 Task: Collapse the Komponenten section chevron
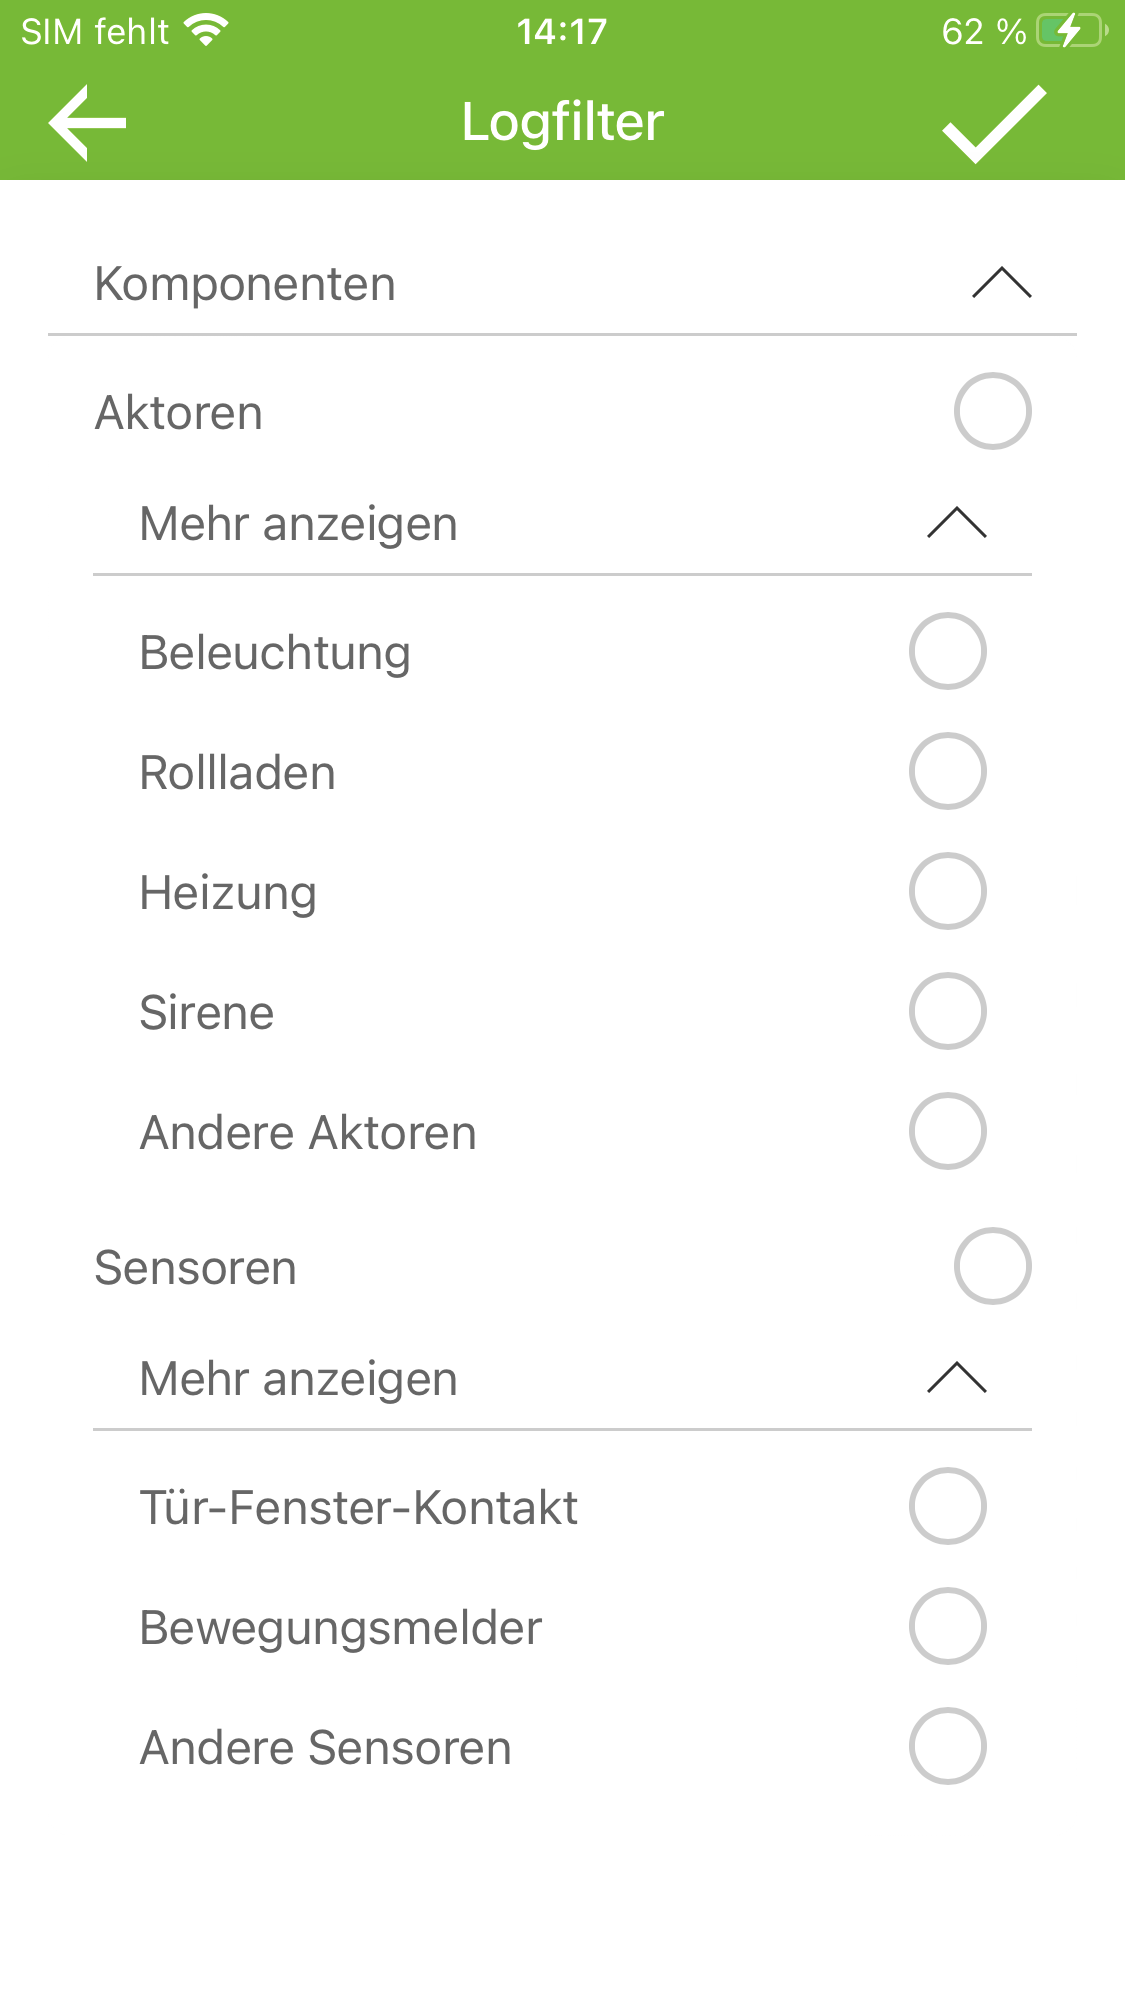click(1001, 283)
